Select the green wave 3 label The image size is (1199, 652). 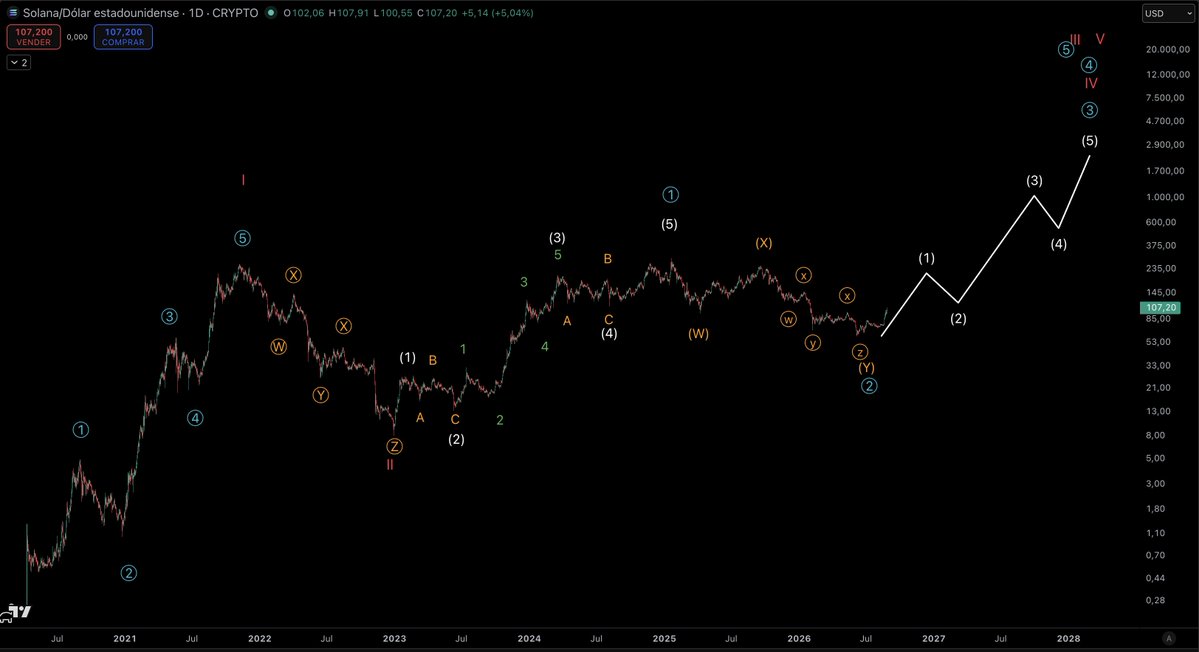point(524,282)
